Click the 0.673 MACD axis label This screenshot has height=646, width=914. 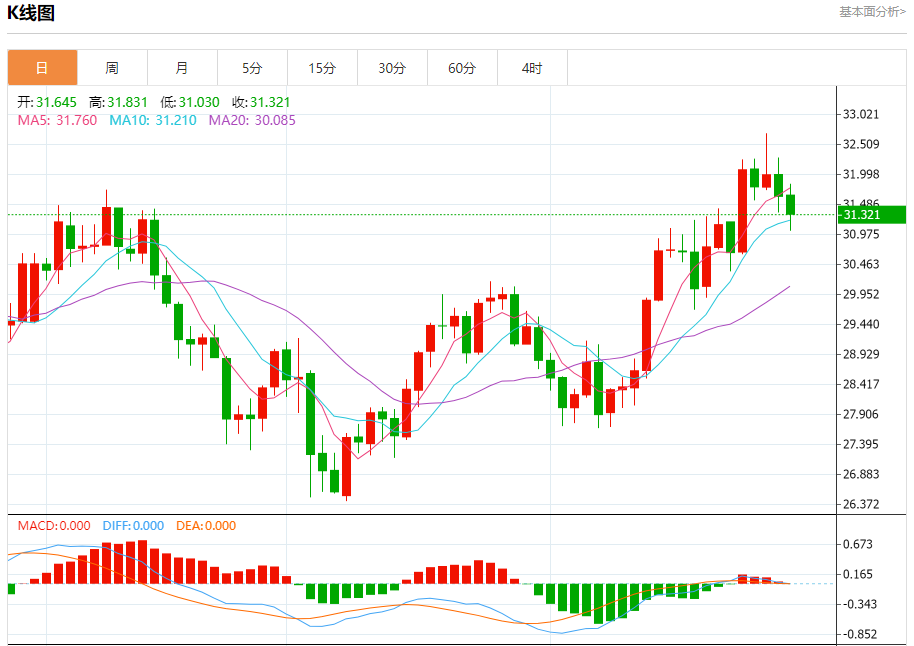[858, 545]
